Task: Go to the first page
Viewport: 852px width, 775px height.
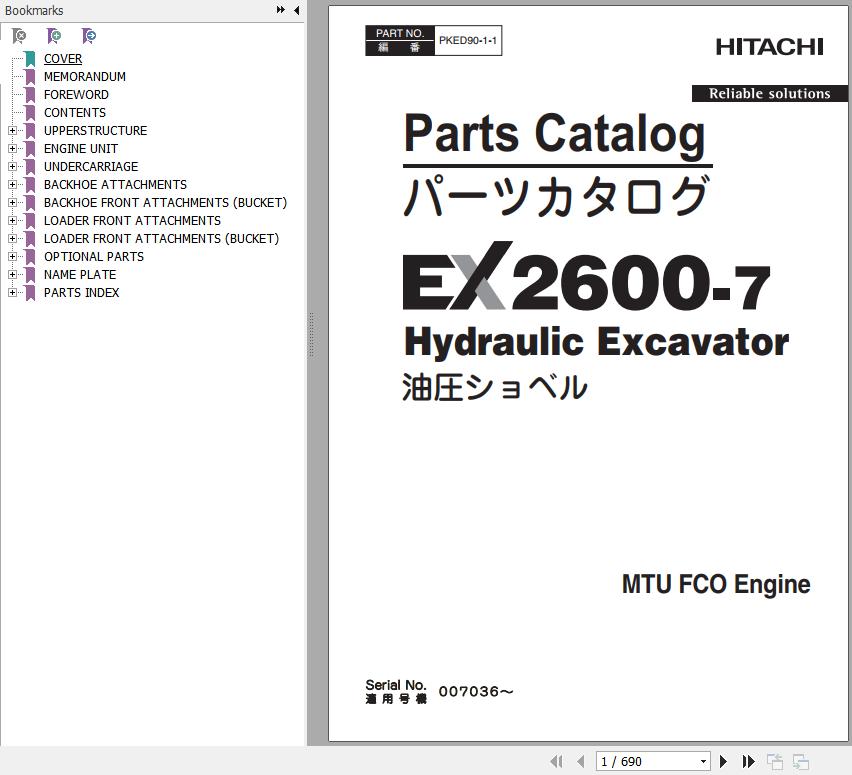Action: point(556,761)
